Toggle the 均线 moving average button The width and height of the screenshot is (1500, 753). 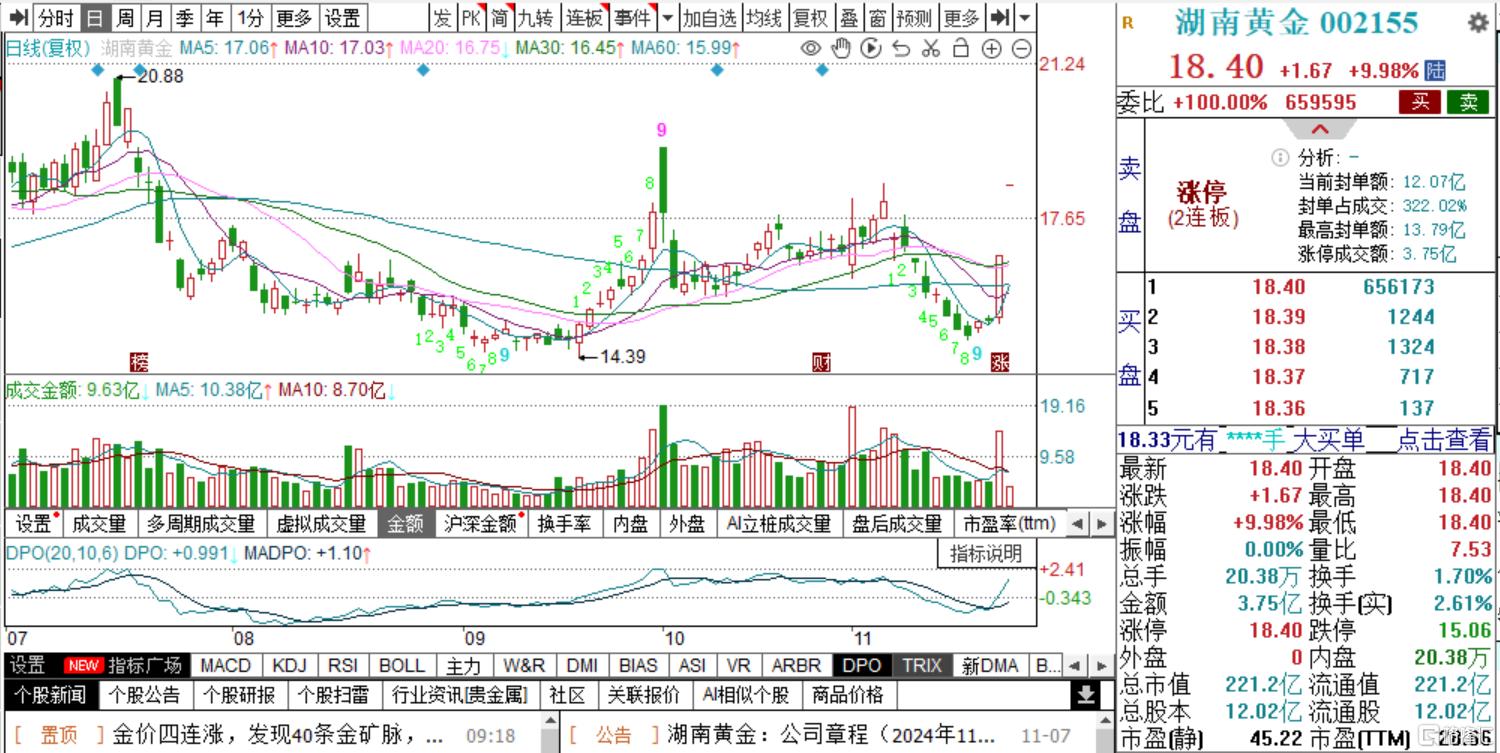(x=764, y=17)
